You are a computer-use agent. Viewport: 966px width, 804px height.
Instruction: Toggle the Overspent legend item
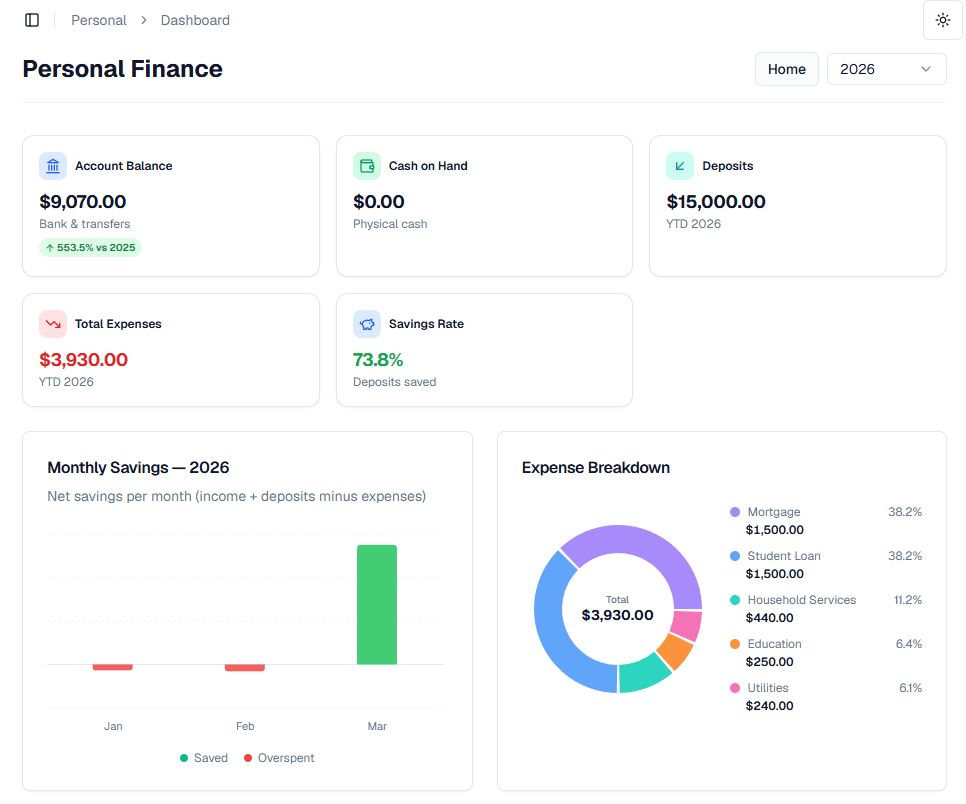pyautogui.click(x=278, y=758)
